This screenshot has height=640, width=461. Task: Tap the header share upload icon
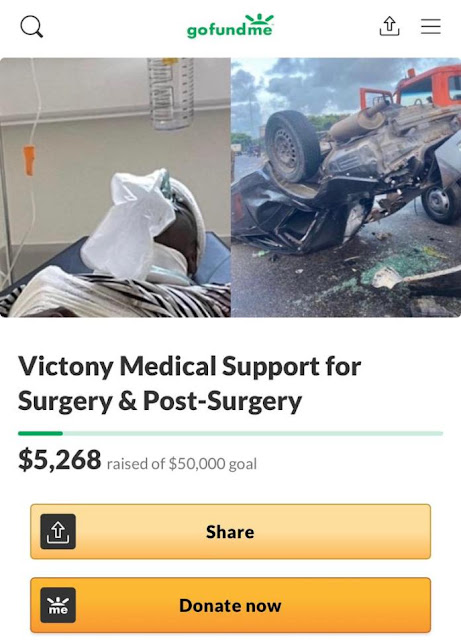pos(389,26)
